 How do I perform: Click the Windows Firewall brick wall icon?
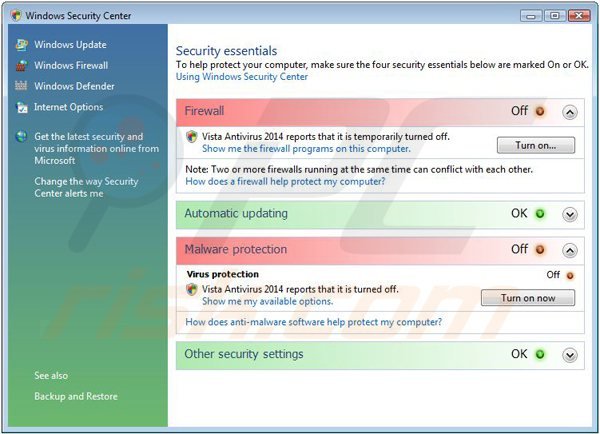tap(21, 65)
